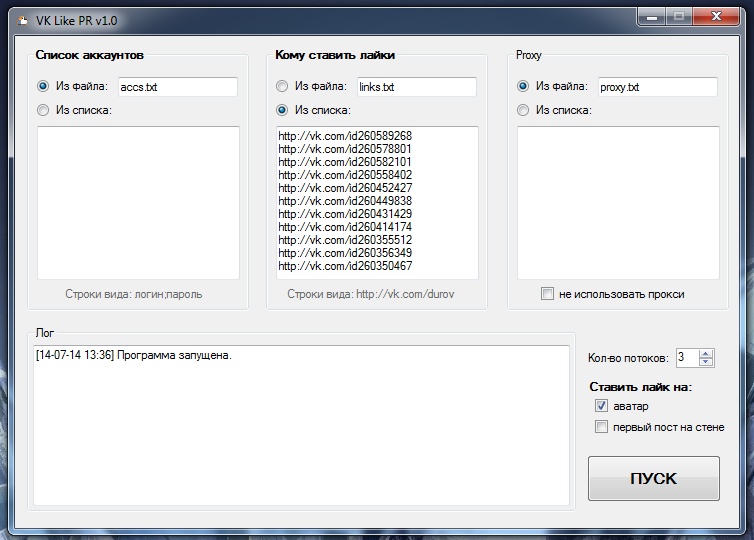Viewport: 754px width, 540px height.
Task: Click link http://vk.com/id260589268 in list
Action: pyautogui.click(x=345, y=136)
